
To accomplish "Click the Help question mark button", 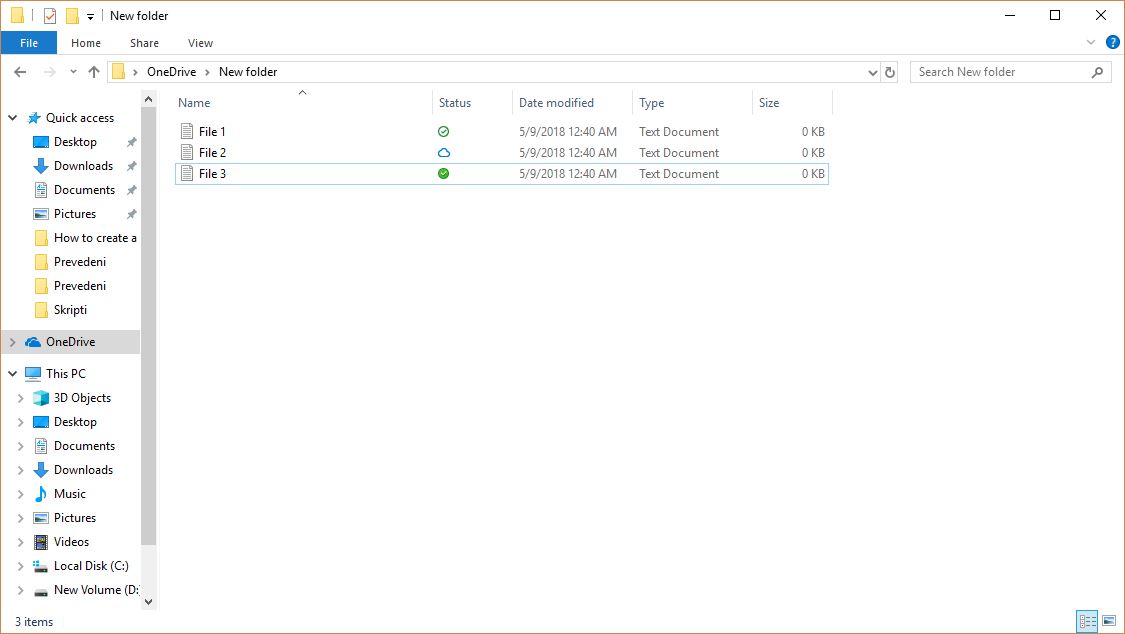I will (1113, 42).
